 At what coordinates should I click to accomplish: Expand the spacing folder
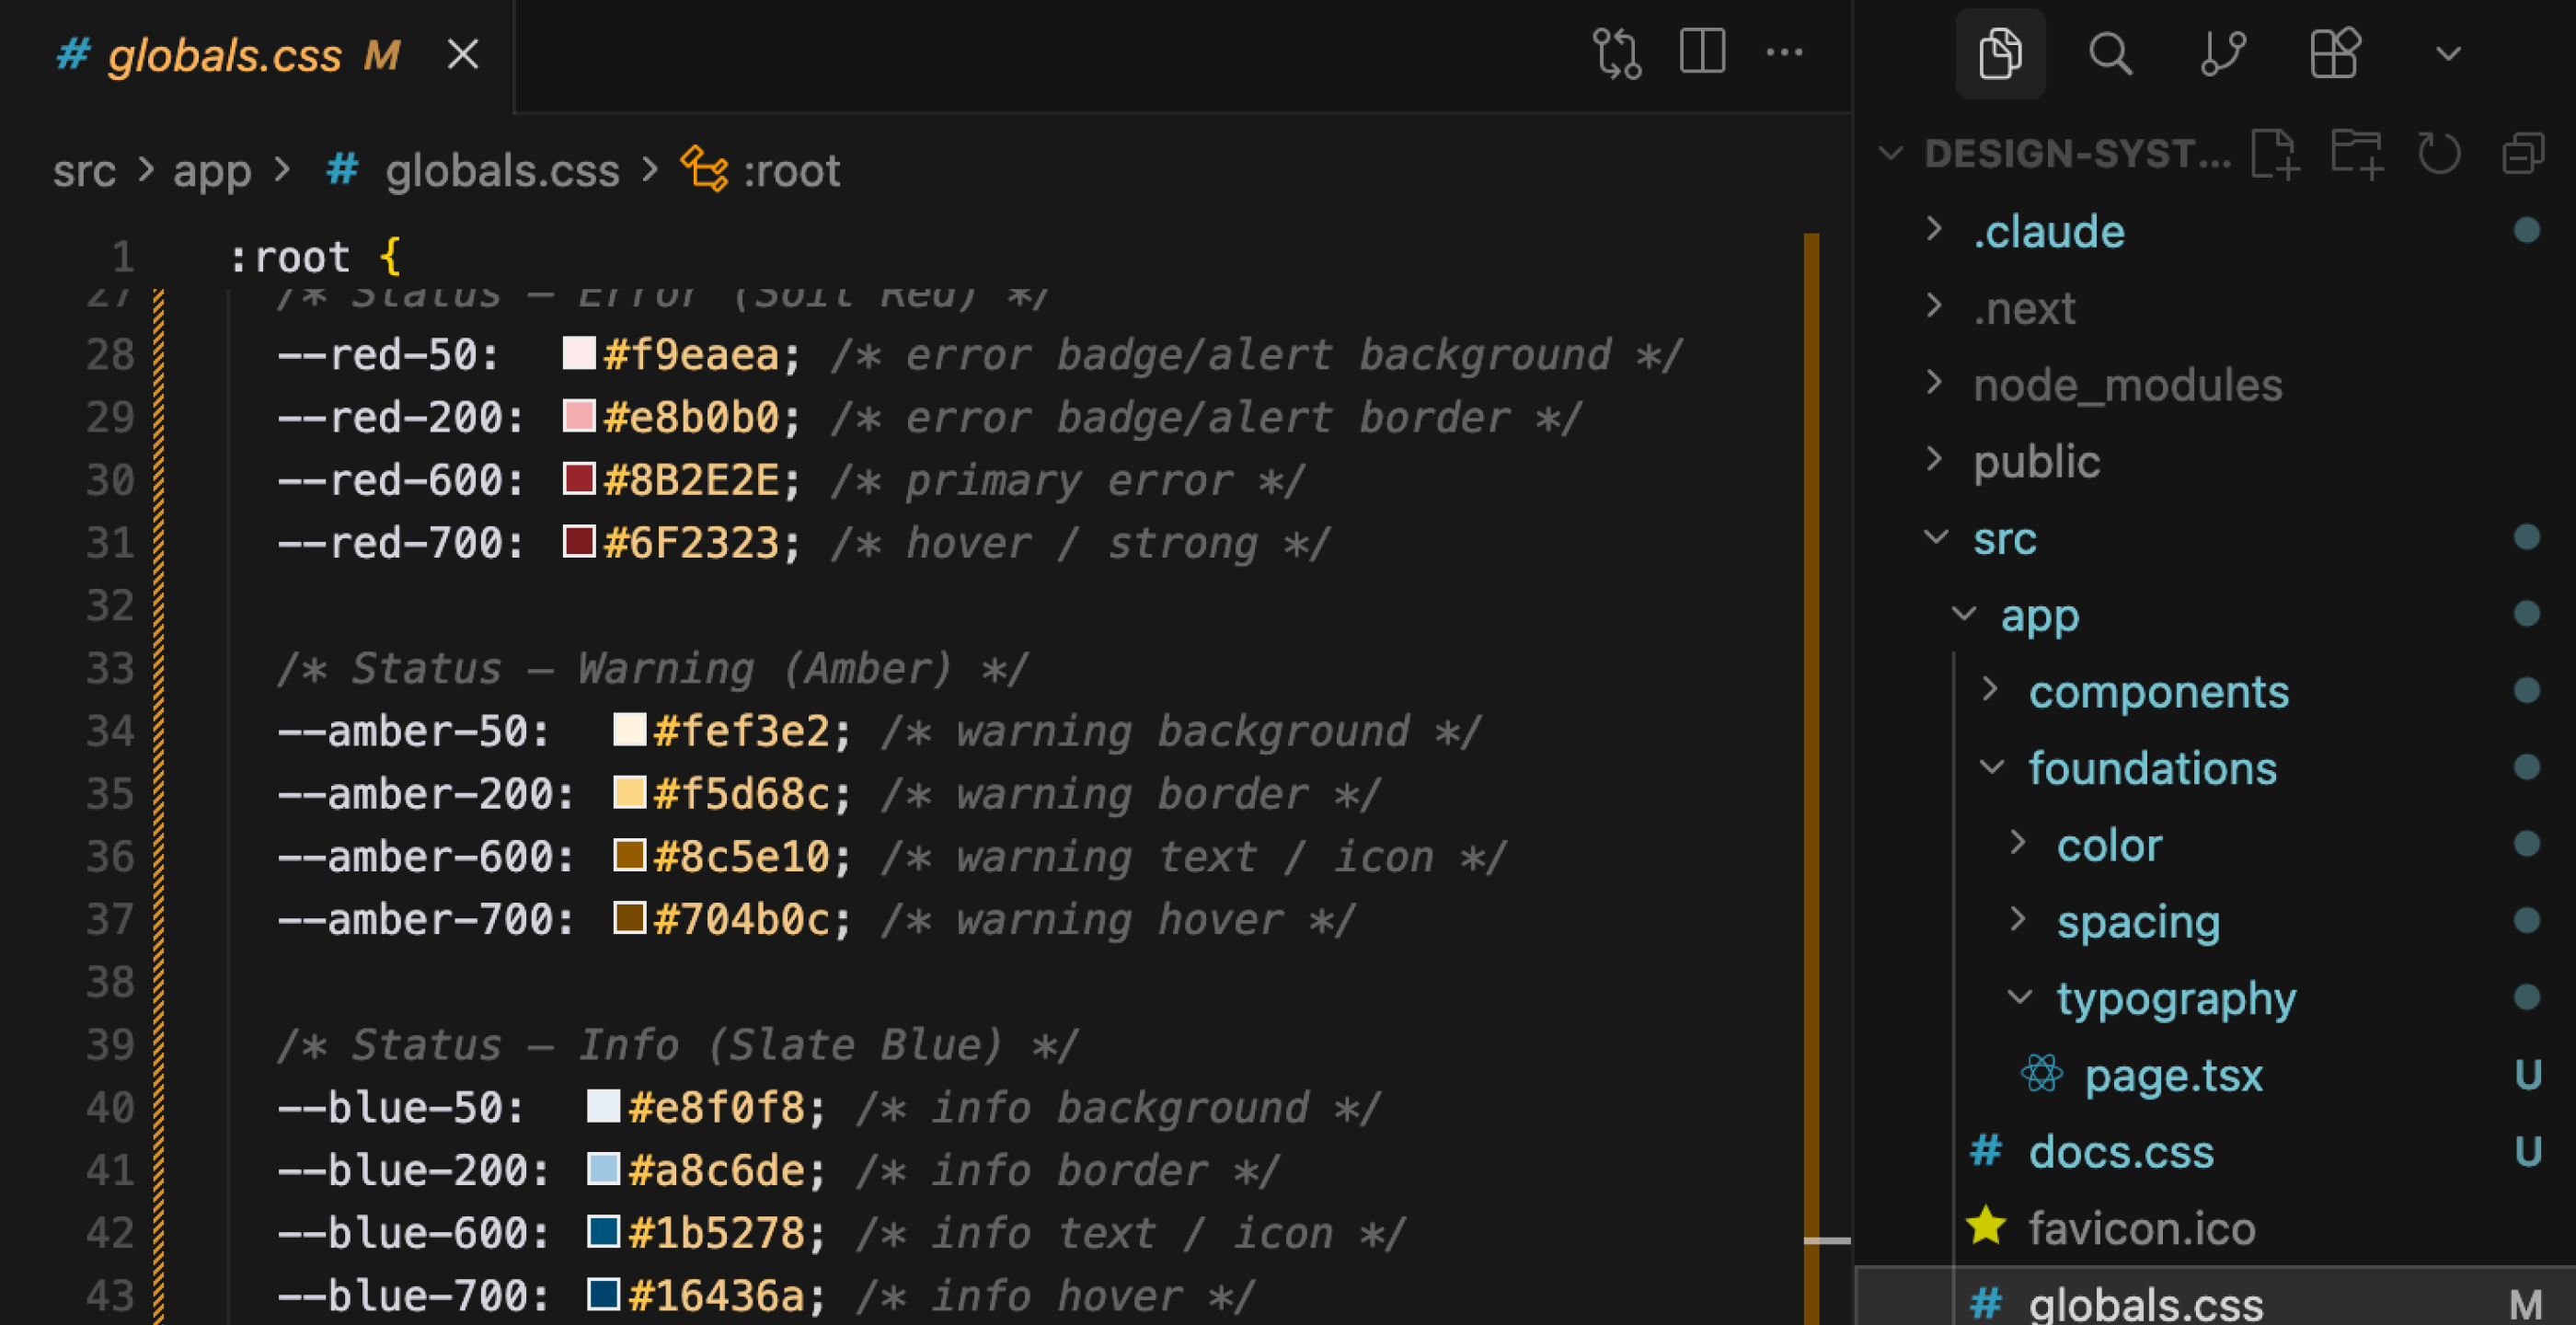pos(2215,922)
